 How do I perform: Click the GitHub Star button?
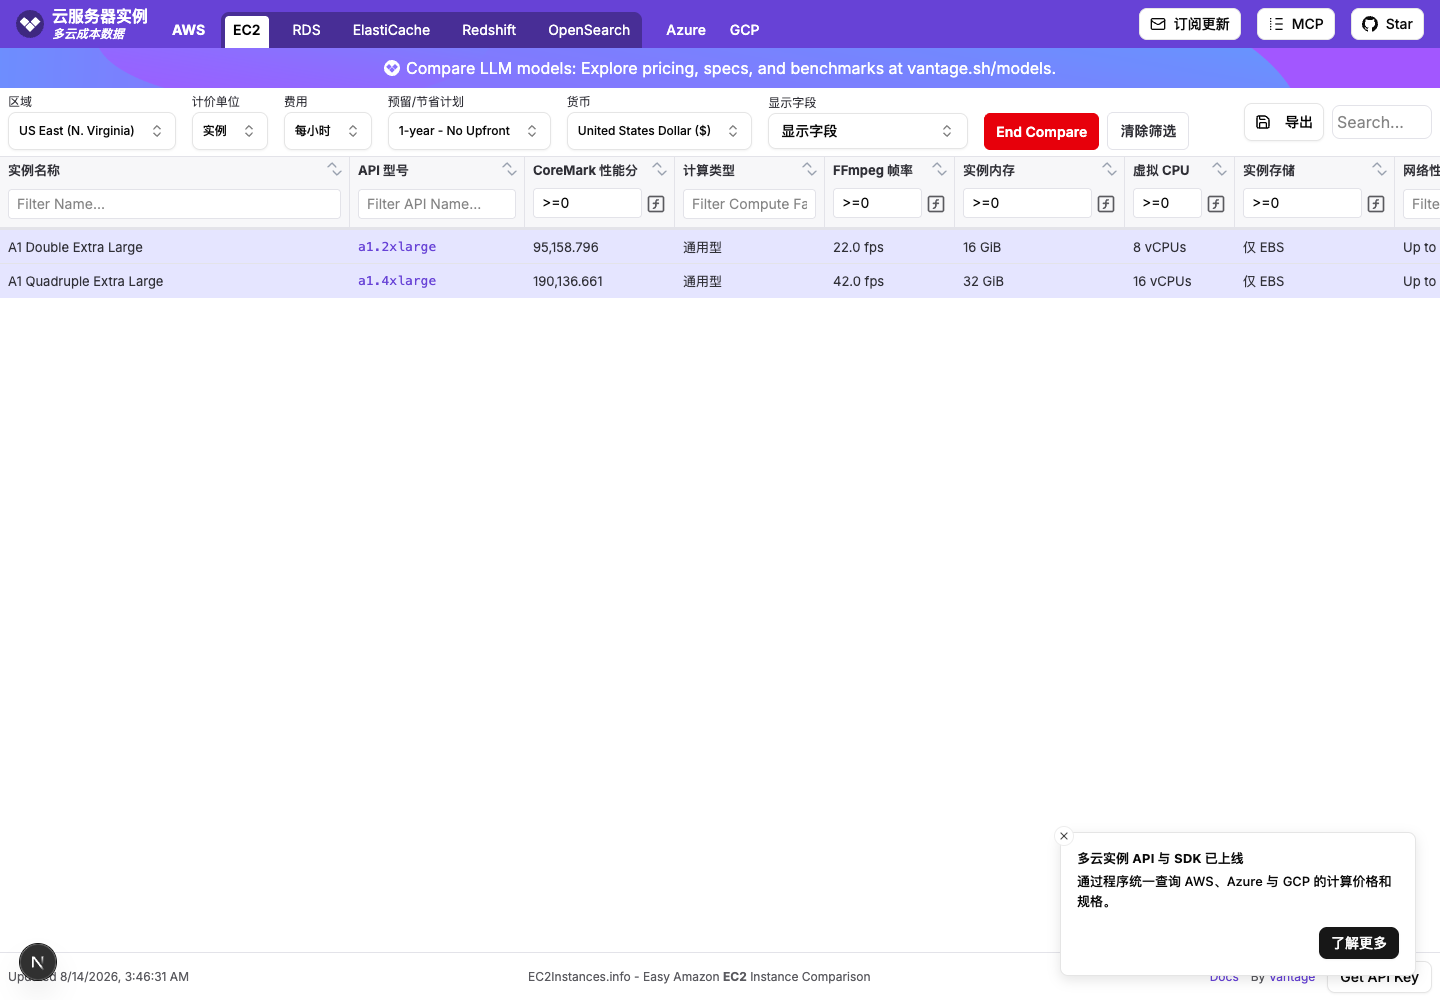coord(1387,24)
